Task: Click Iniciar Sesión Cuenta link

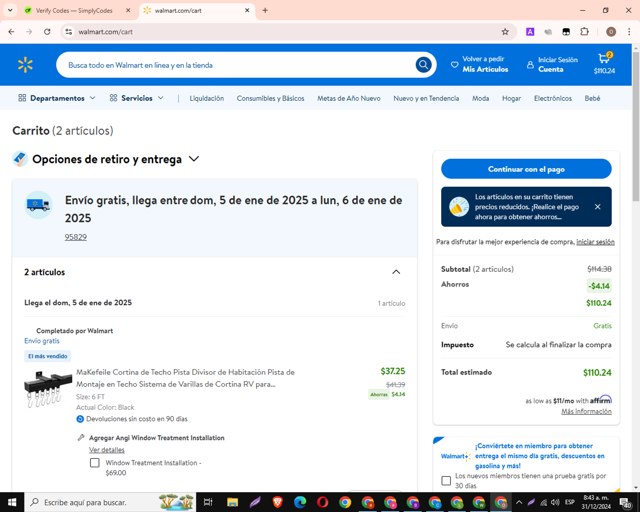Action: pyautogui.click(x=553, y=65)
